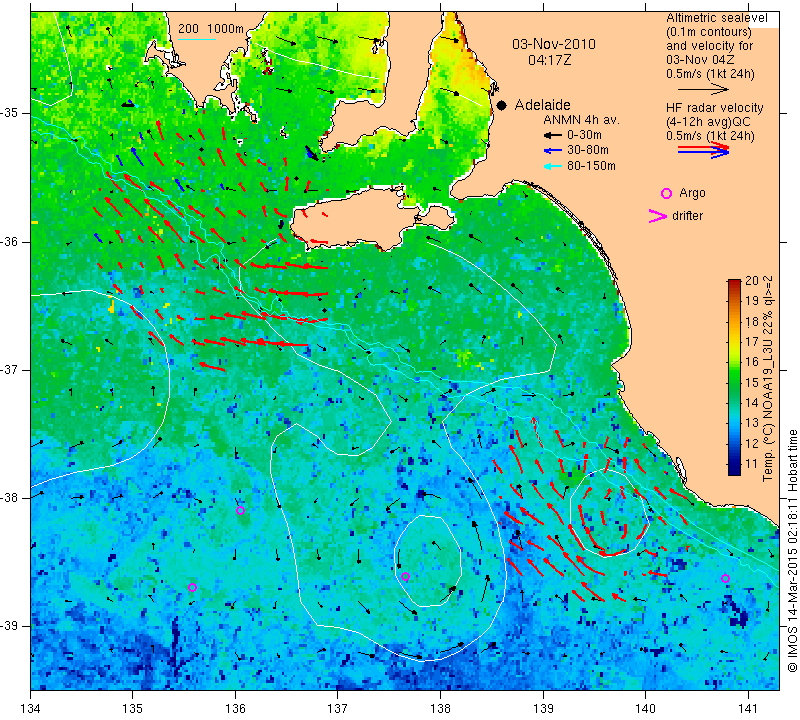Click the black Adelaide city dot
The width and height of the screenshot is (800, 720).
pos(502,106)
